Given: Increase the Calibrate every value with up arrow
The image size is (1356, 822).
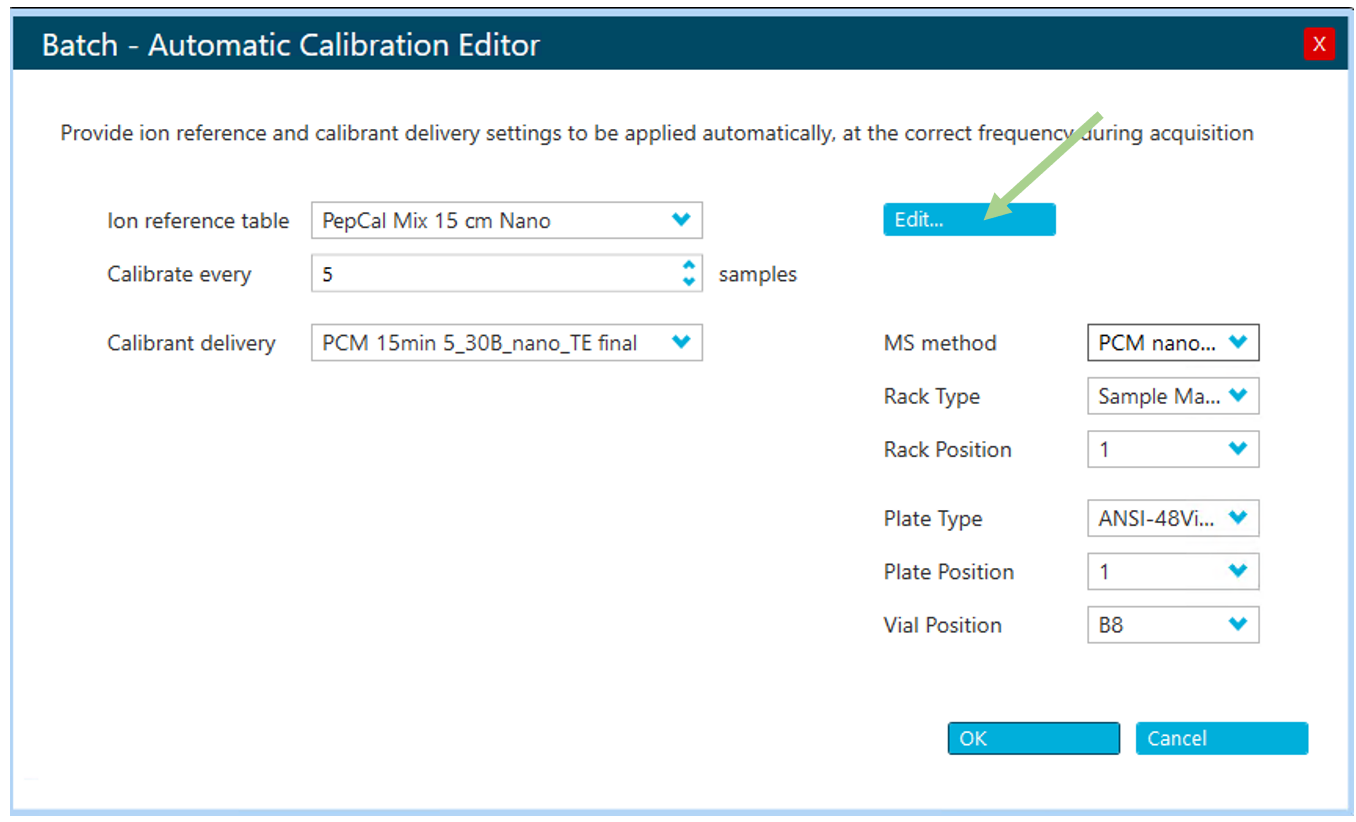Looking at the screenshot, I should pos(688,266).
